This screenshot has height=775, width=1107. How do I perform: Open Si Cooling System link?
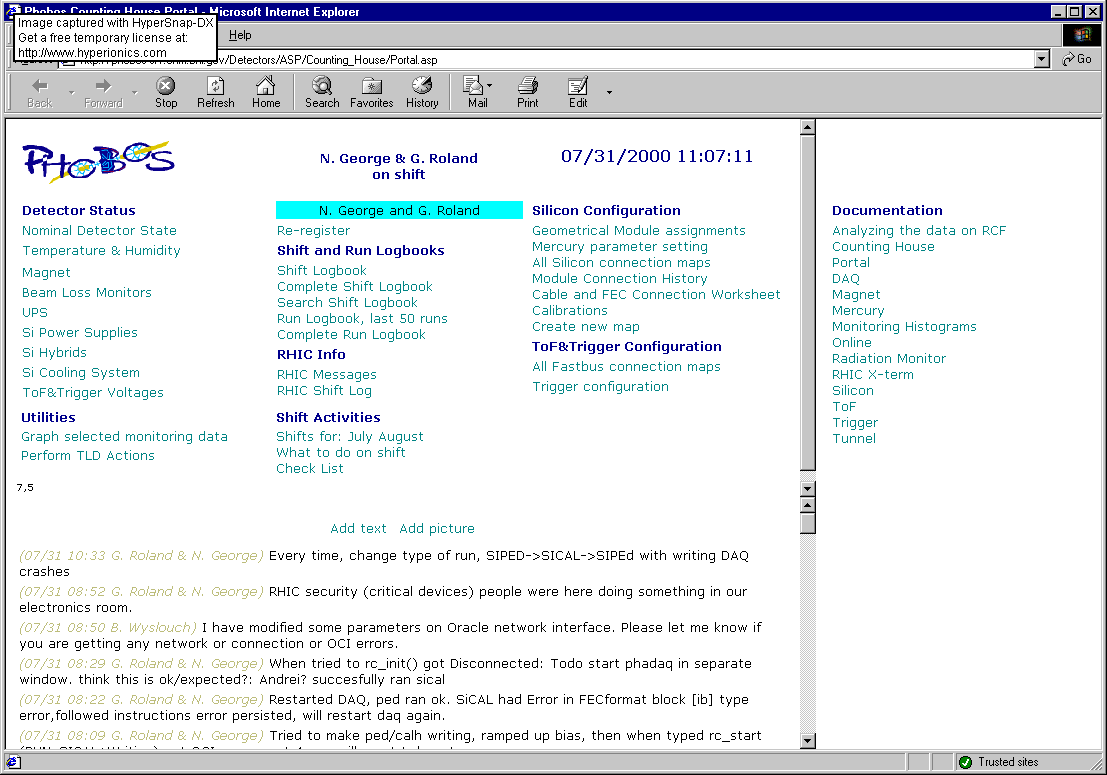click(x=80, y=373)
